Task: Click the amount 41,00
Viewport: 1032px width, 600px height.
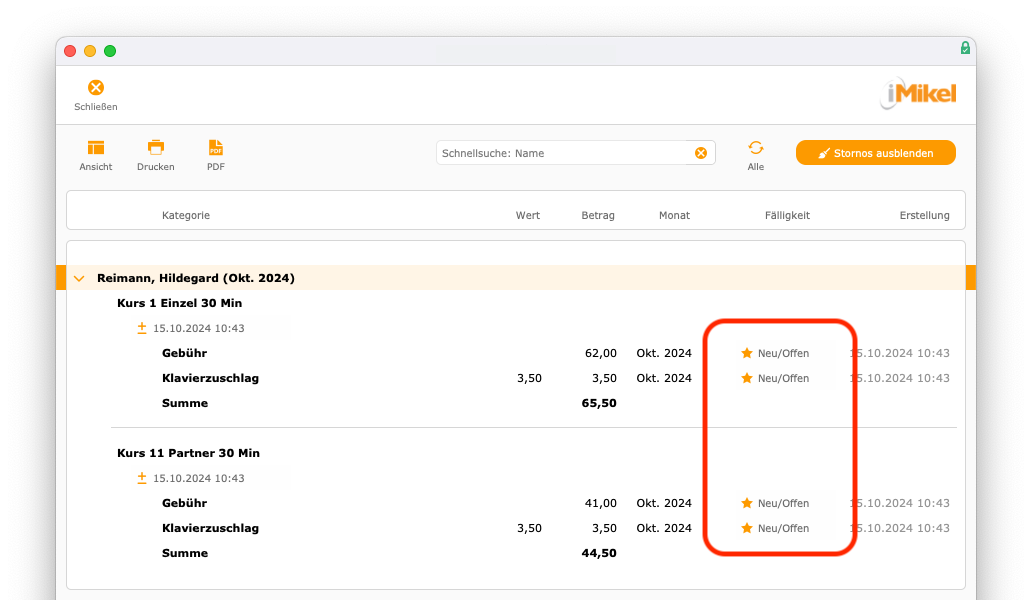Action: (x=601, y=503)
